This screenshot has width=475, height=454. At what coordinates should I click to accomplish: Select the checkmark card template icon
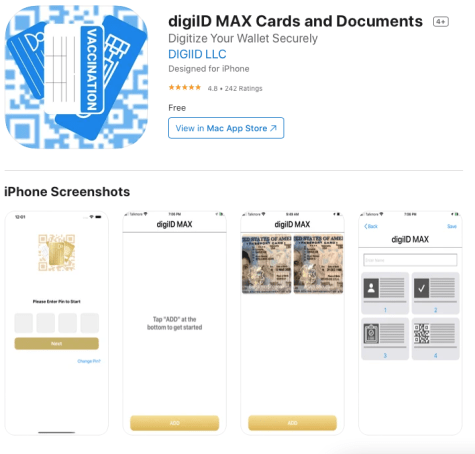(x=422, y=288)
